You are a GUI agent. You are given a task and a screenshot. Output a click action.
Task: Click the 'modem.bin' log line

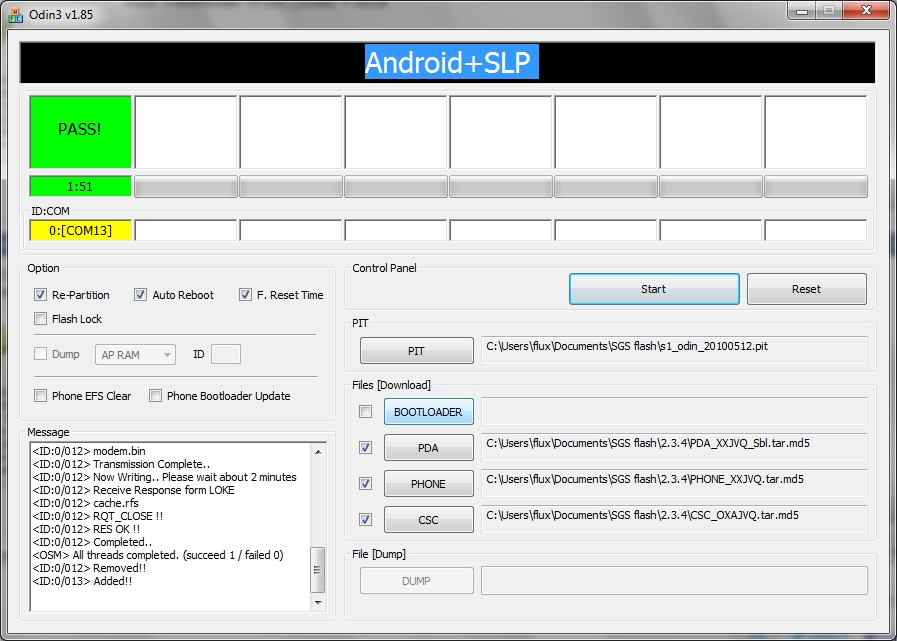click(x=89, y=451)
